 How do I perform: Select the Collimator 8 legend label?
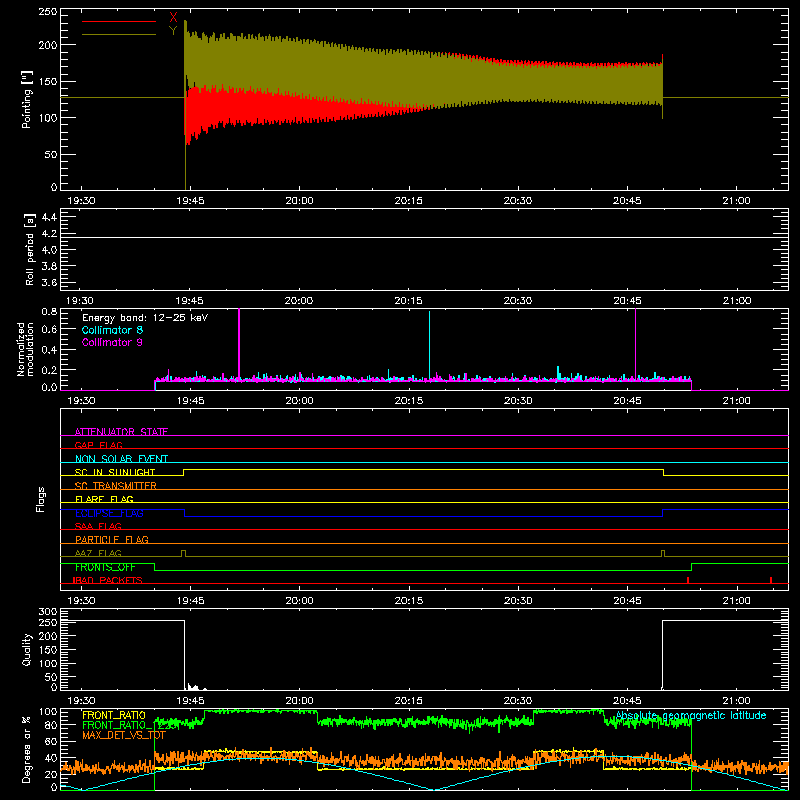click(x=112, y=330)
